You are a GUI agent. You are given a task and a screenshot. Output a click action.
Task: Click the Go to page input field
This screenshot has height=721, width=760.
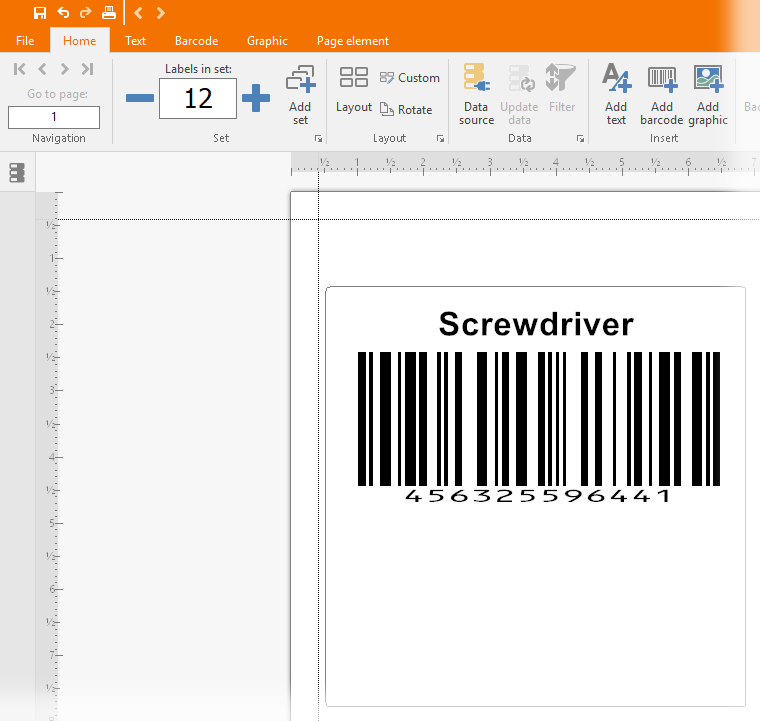click(x=54, y=117)
